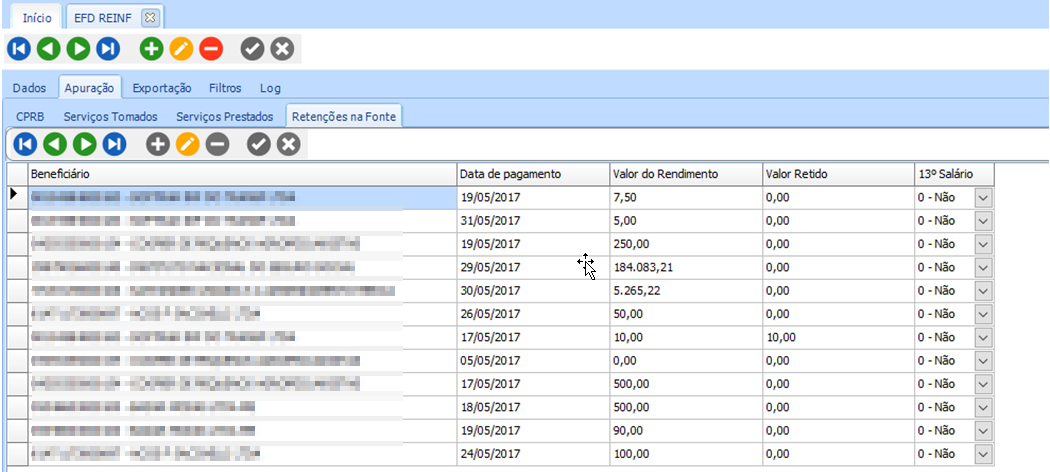The width and height of the screenshot is (1050, 472).
Task: Open the Log tab
Action: pyautogui.click(x=271, y=88)
